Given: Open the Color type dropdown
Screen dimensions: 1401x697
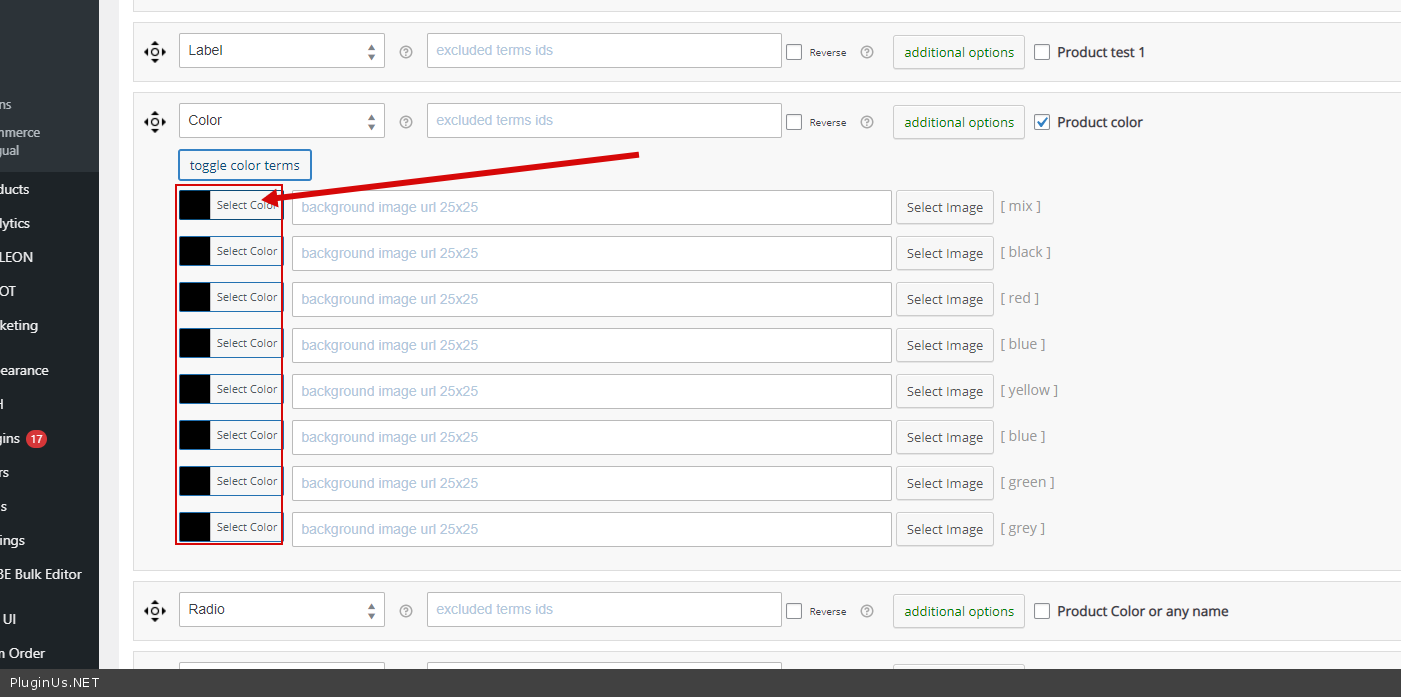Looking at the screenshot, I should click(x=281, y=121).
